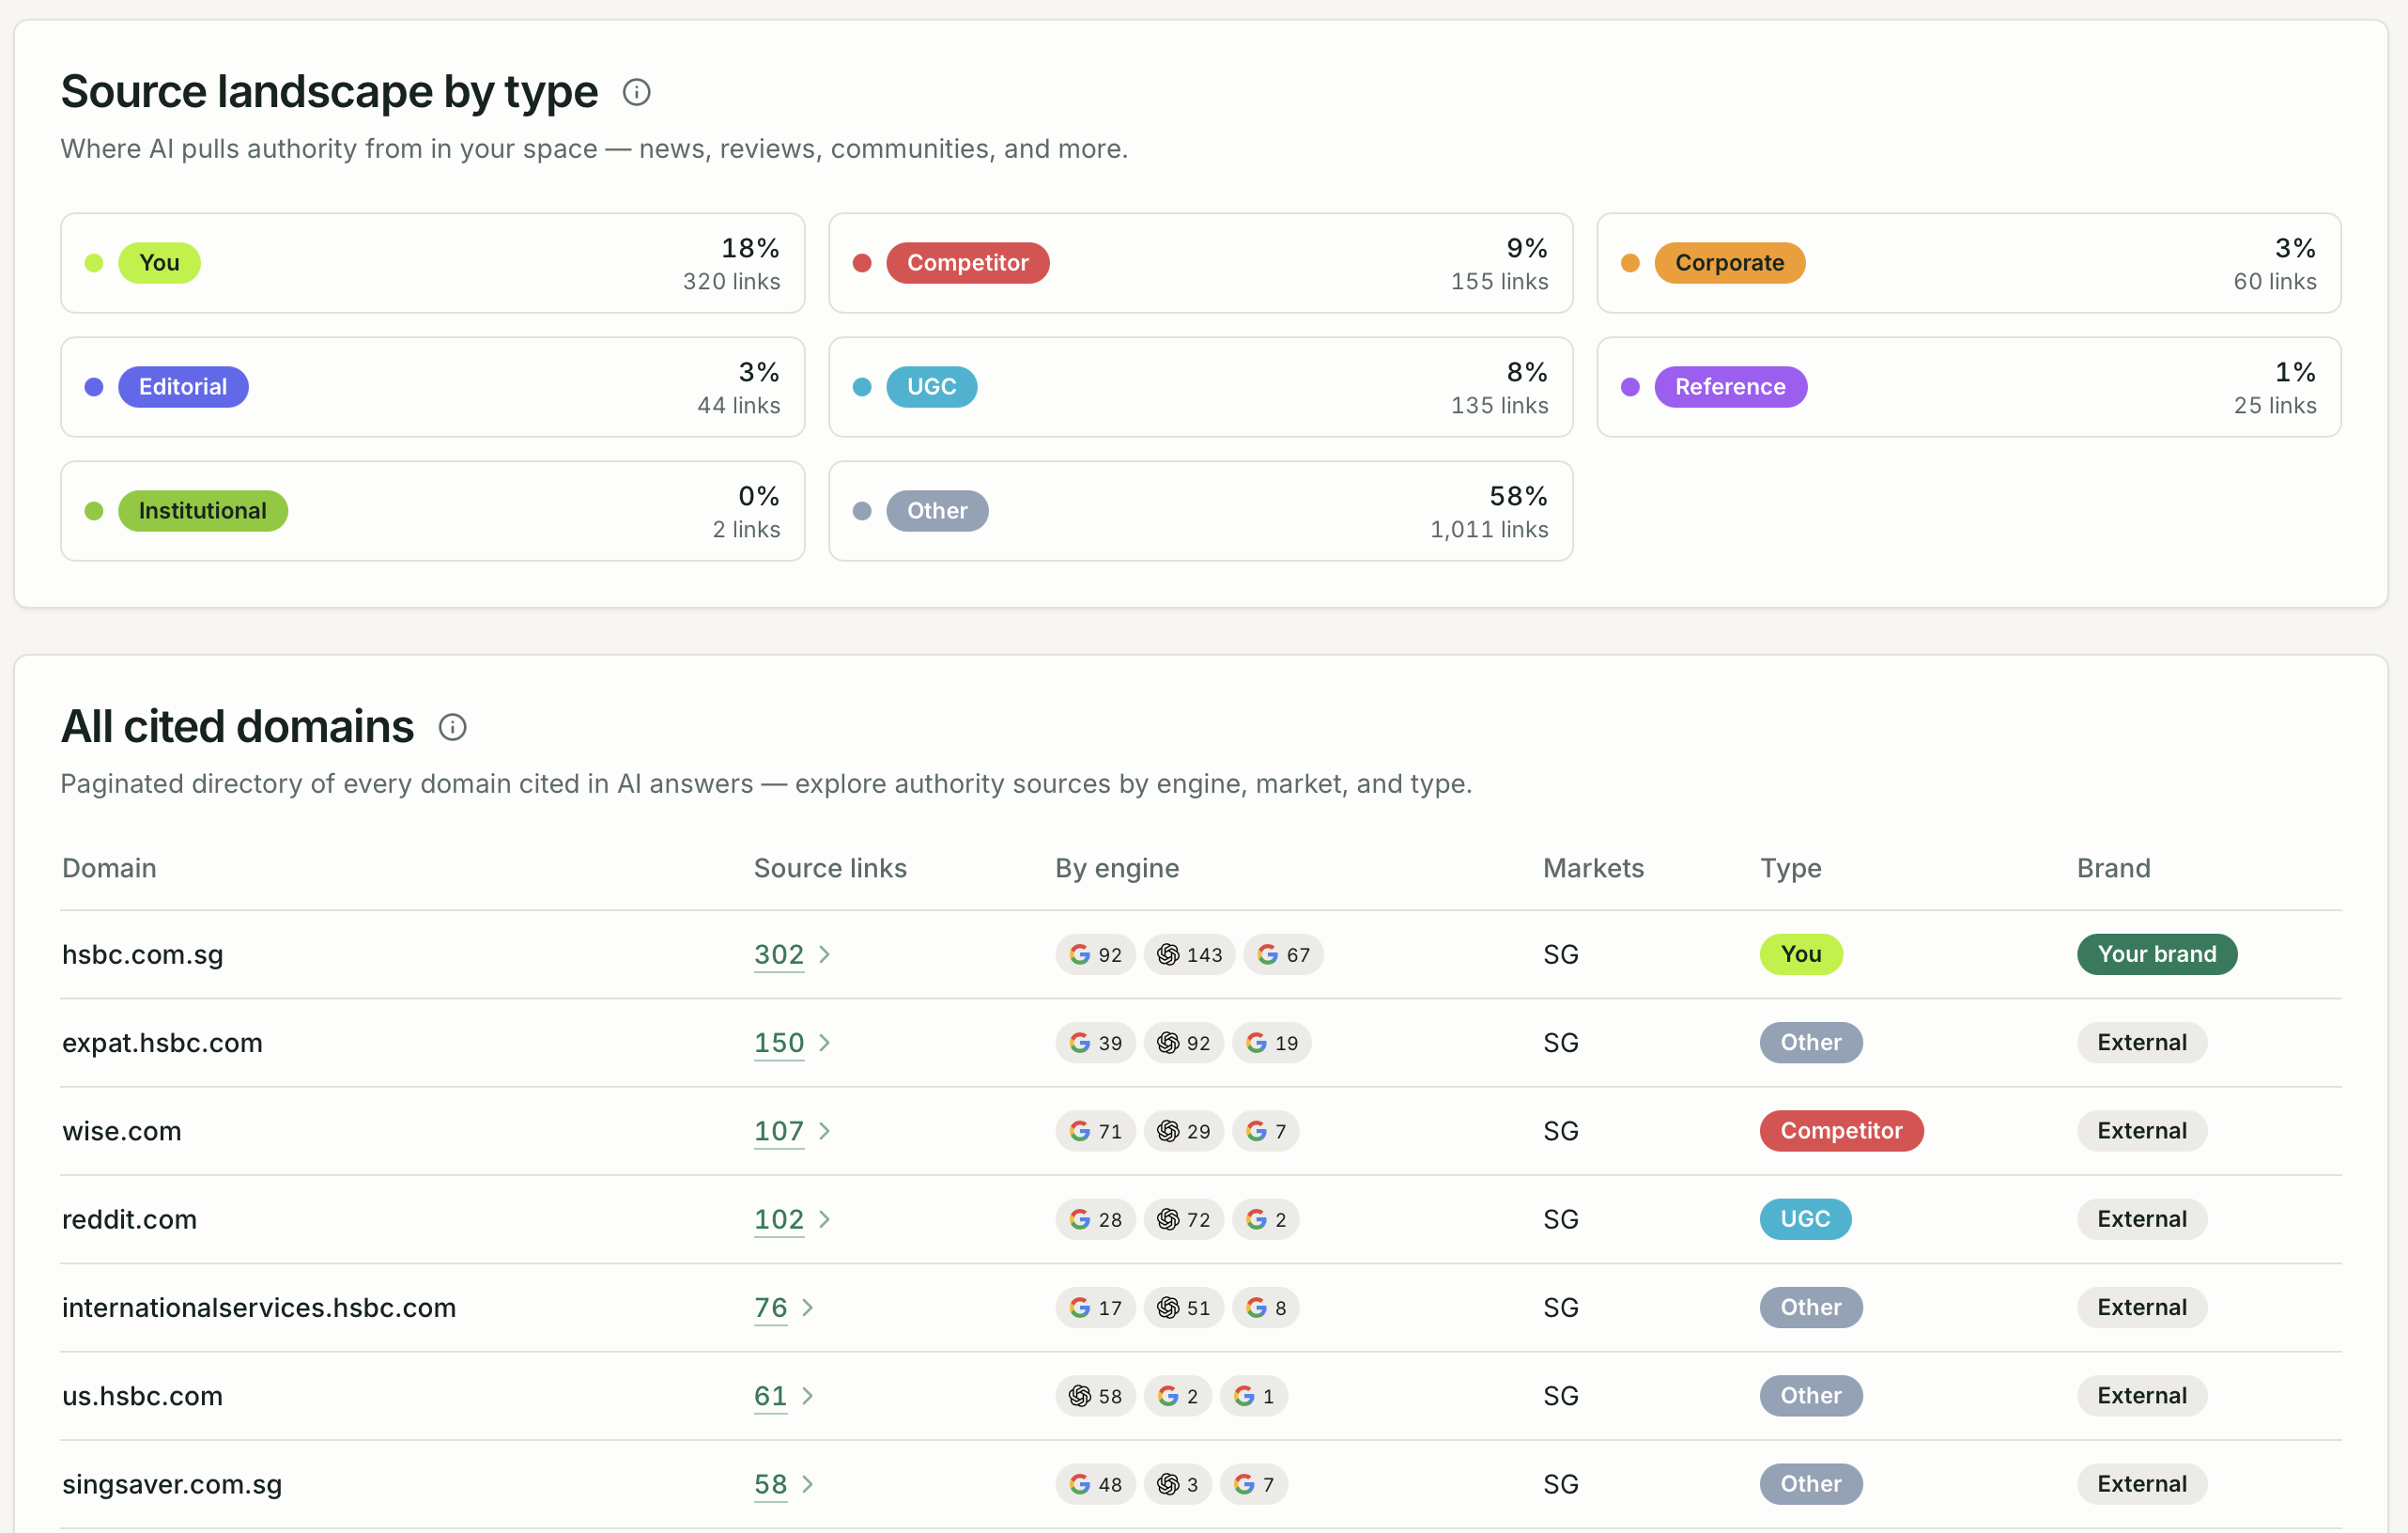Open the Reference source type card
Screen dimensions: 2408x1533
pyautogui.click(x=1968, y=387)
